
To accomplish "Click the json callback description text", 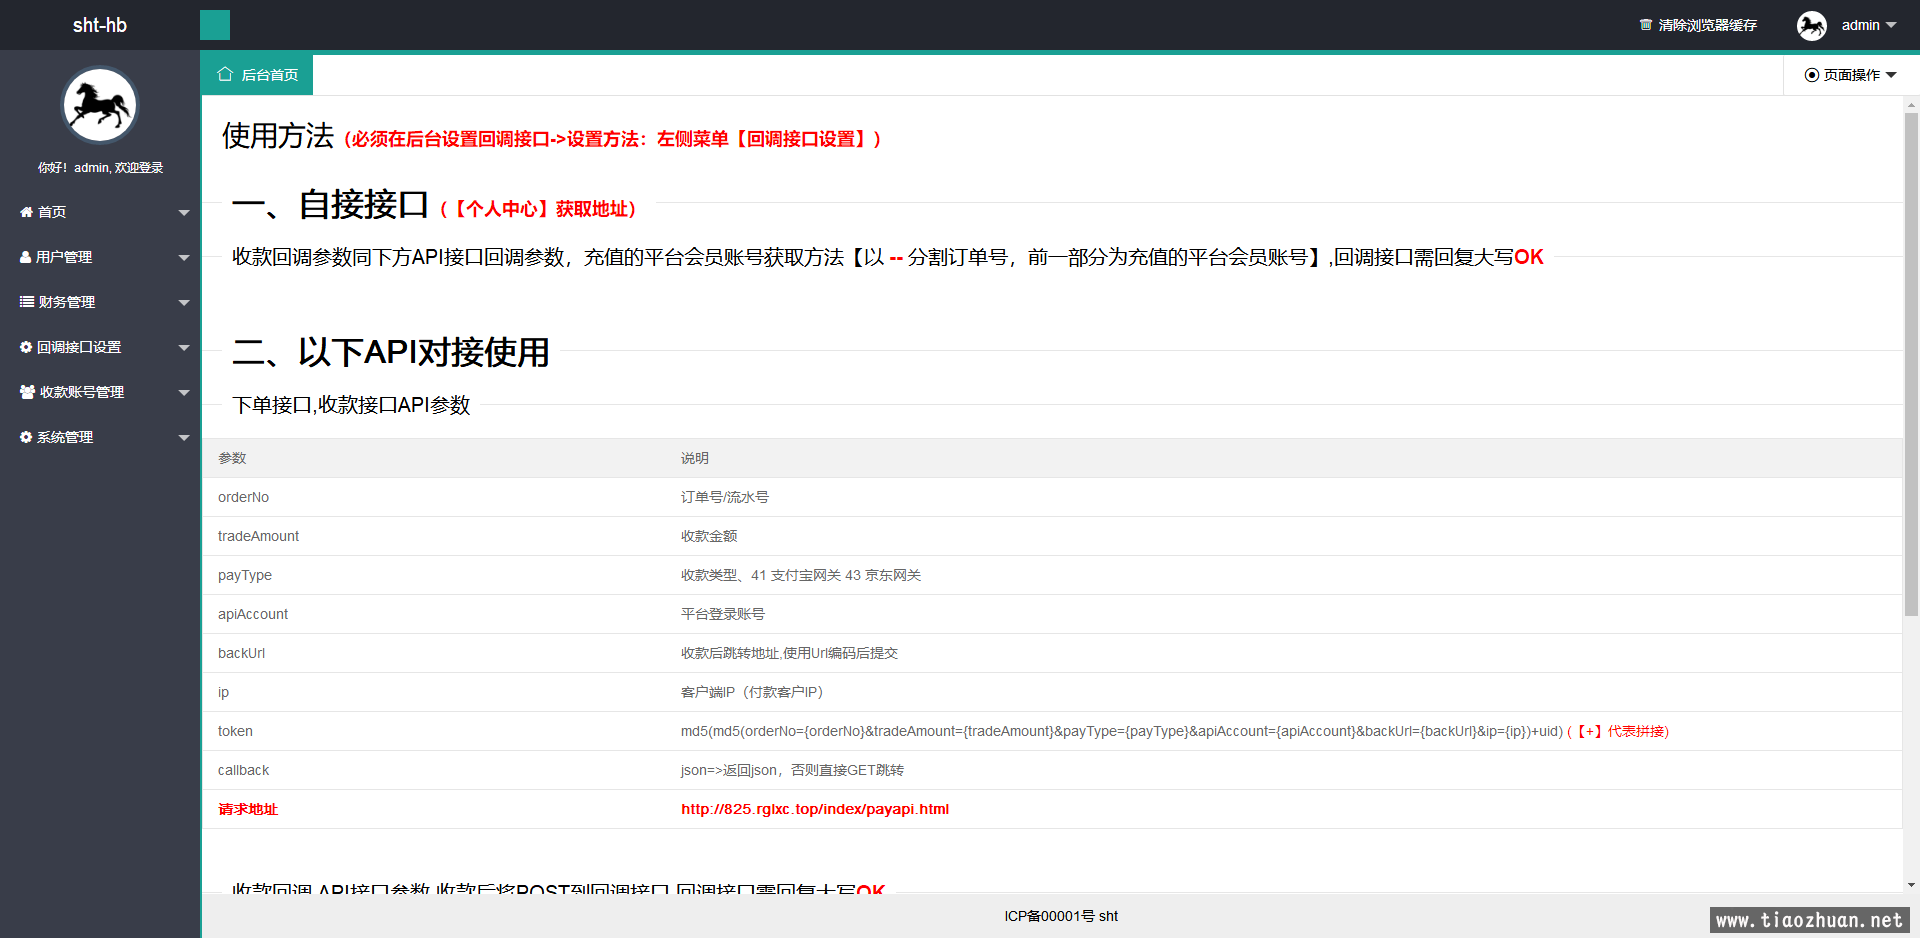I will click(792, 770).
